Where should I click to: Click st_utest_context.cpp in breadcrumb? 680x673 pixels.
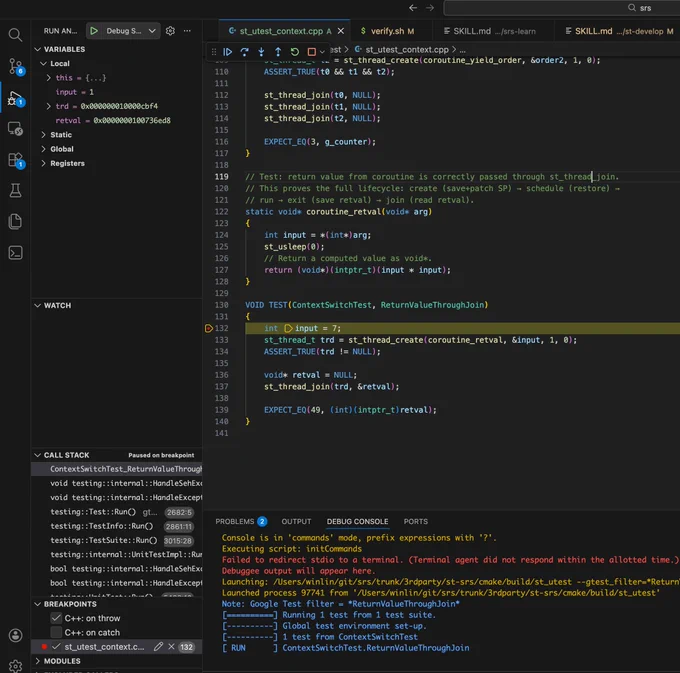[x=406, y=50]
